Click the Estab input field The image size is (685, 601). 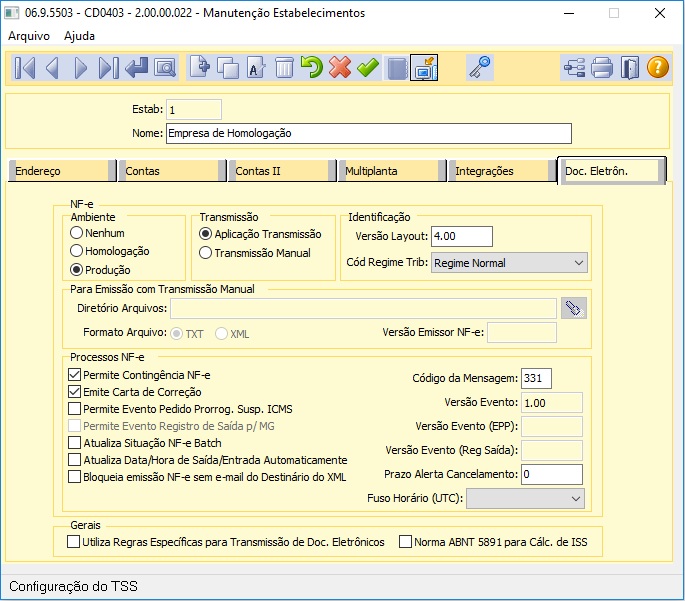coord(194,110)
